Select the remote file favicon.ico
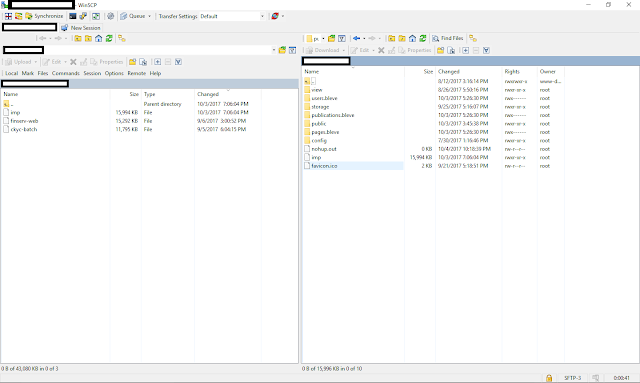The width and height of the screenshot is (640, 383). pyautogui.click(x=324, y=166)
